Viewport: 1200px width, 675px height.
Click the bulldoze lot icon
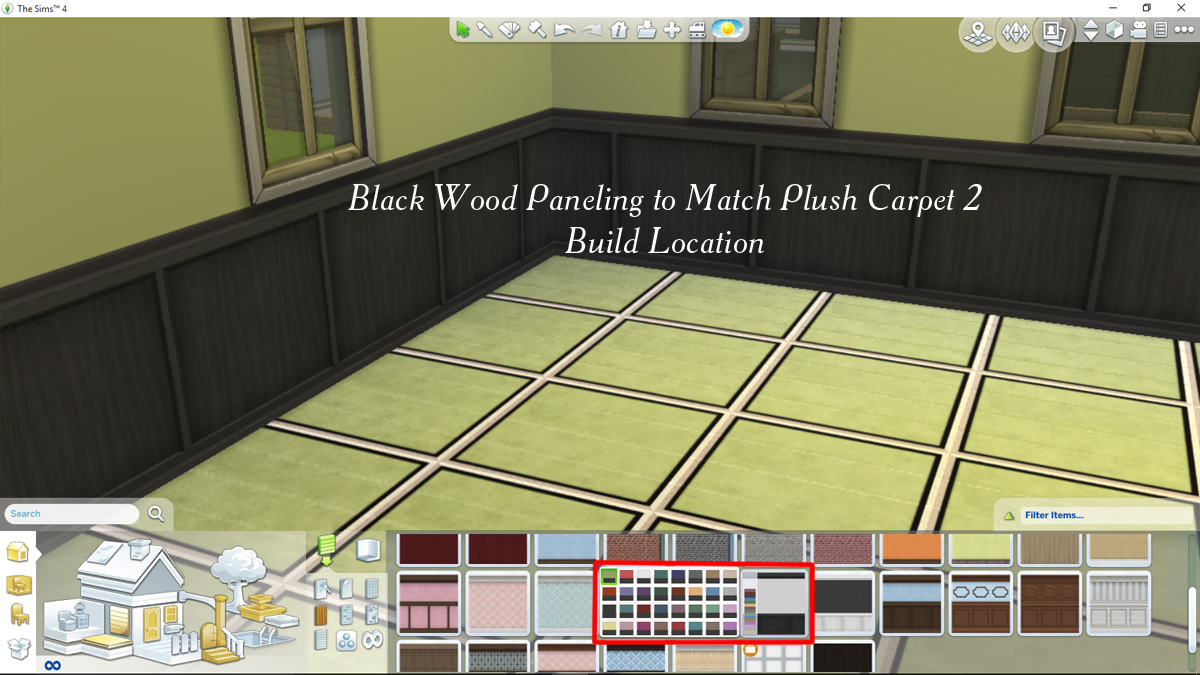coord(697,29)
